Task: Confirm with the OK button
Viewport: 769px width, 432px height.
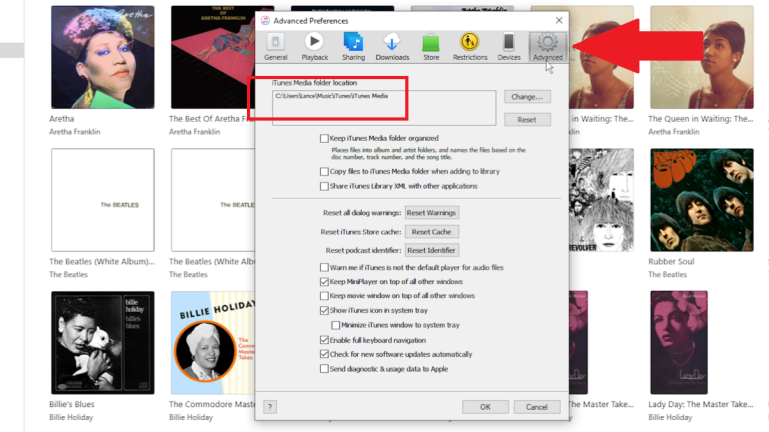Action: click(x=485, y=407)
